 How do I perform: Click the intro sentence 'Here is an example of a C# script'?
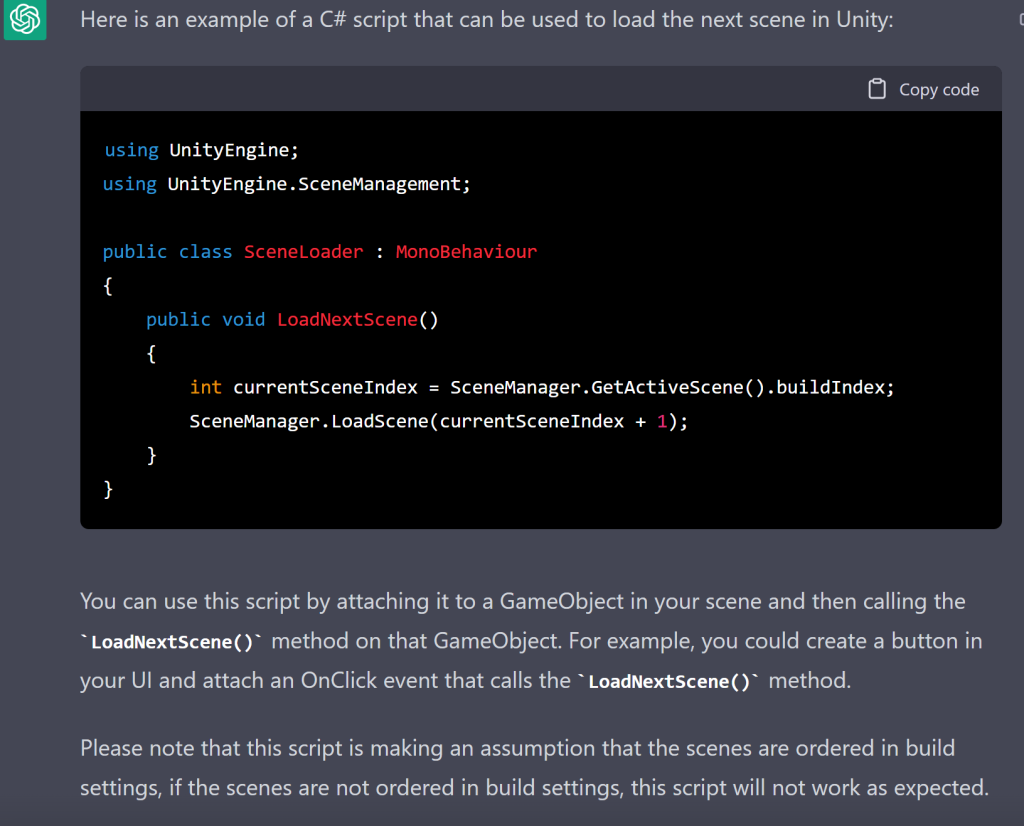(487, 20)
